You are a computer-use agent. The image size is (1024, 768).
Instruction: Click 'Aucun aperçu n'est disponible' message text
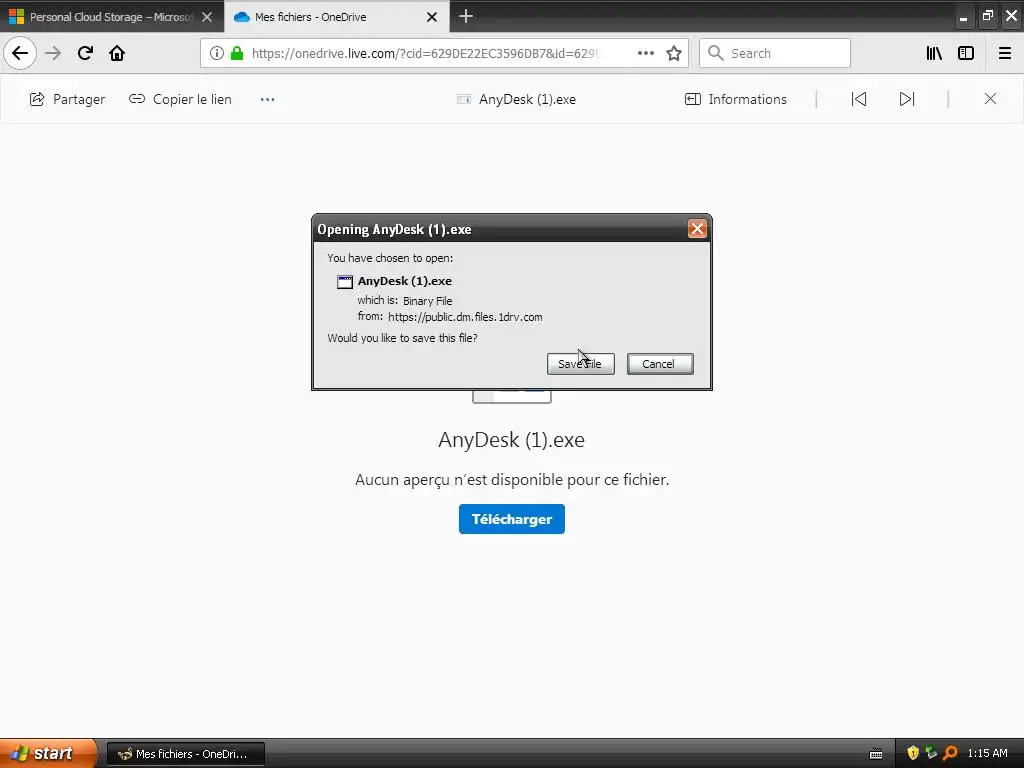(x=512, y=480)
